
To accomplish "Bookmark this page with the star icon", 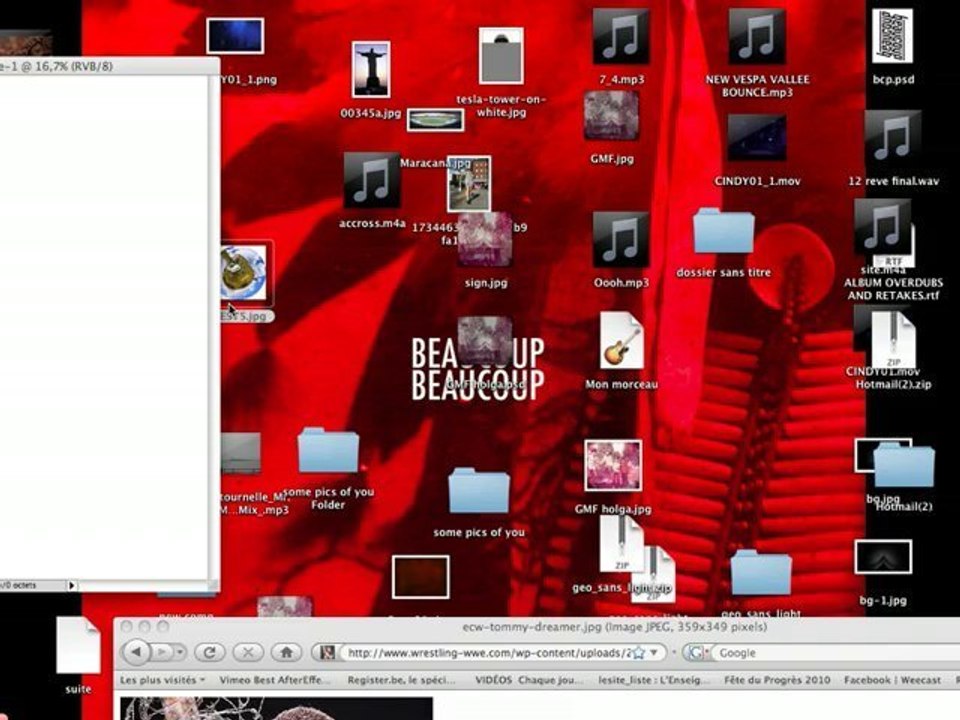I will (639, 653).
